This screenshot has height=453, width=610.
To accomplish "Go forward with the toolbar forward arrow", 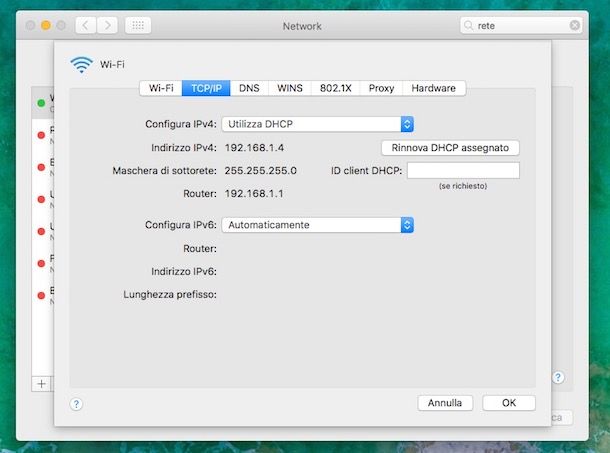I will click(107, 26).
